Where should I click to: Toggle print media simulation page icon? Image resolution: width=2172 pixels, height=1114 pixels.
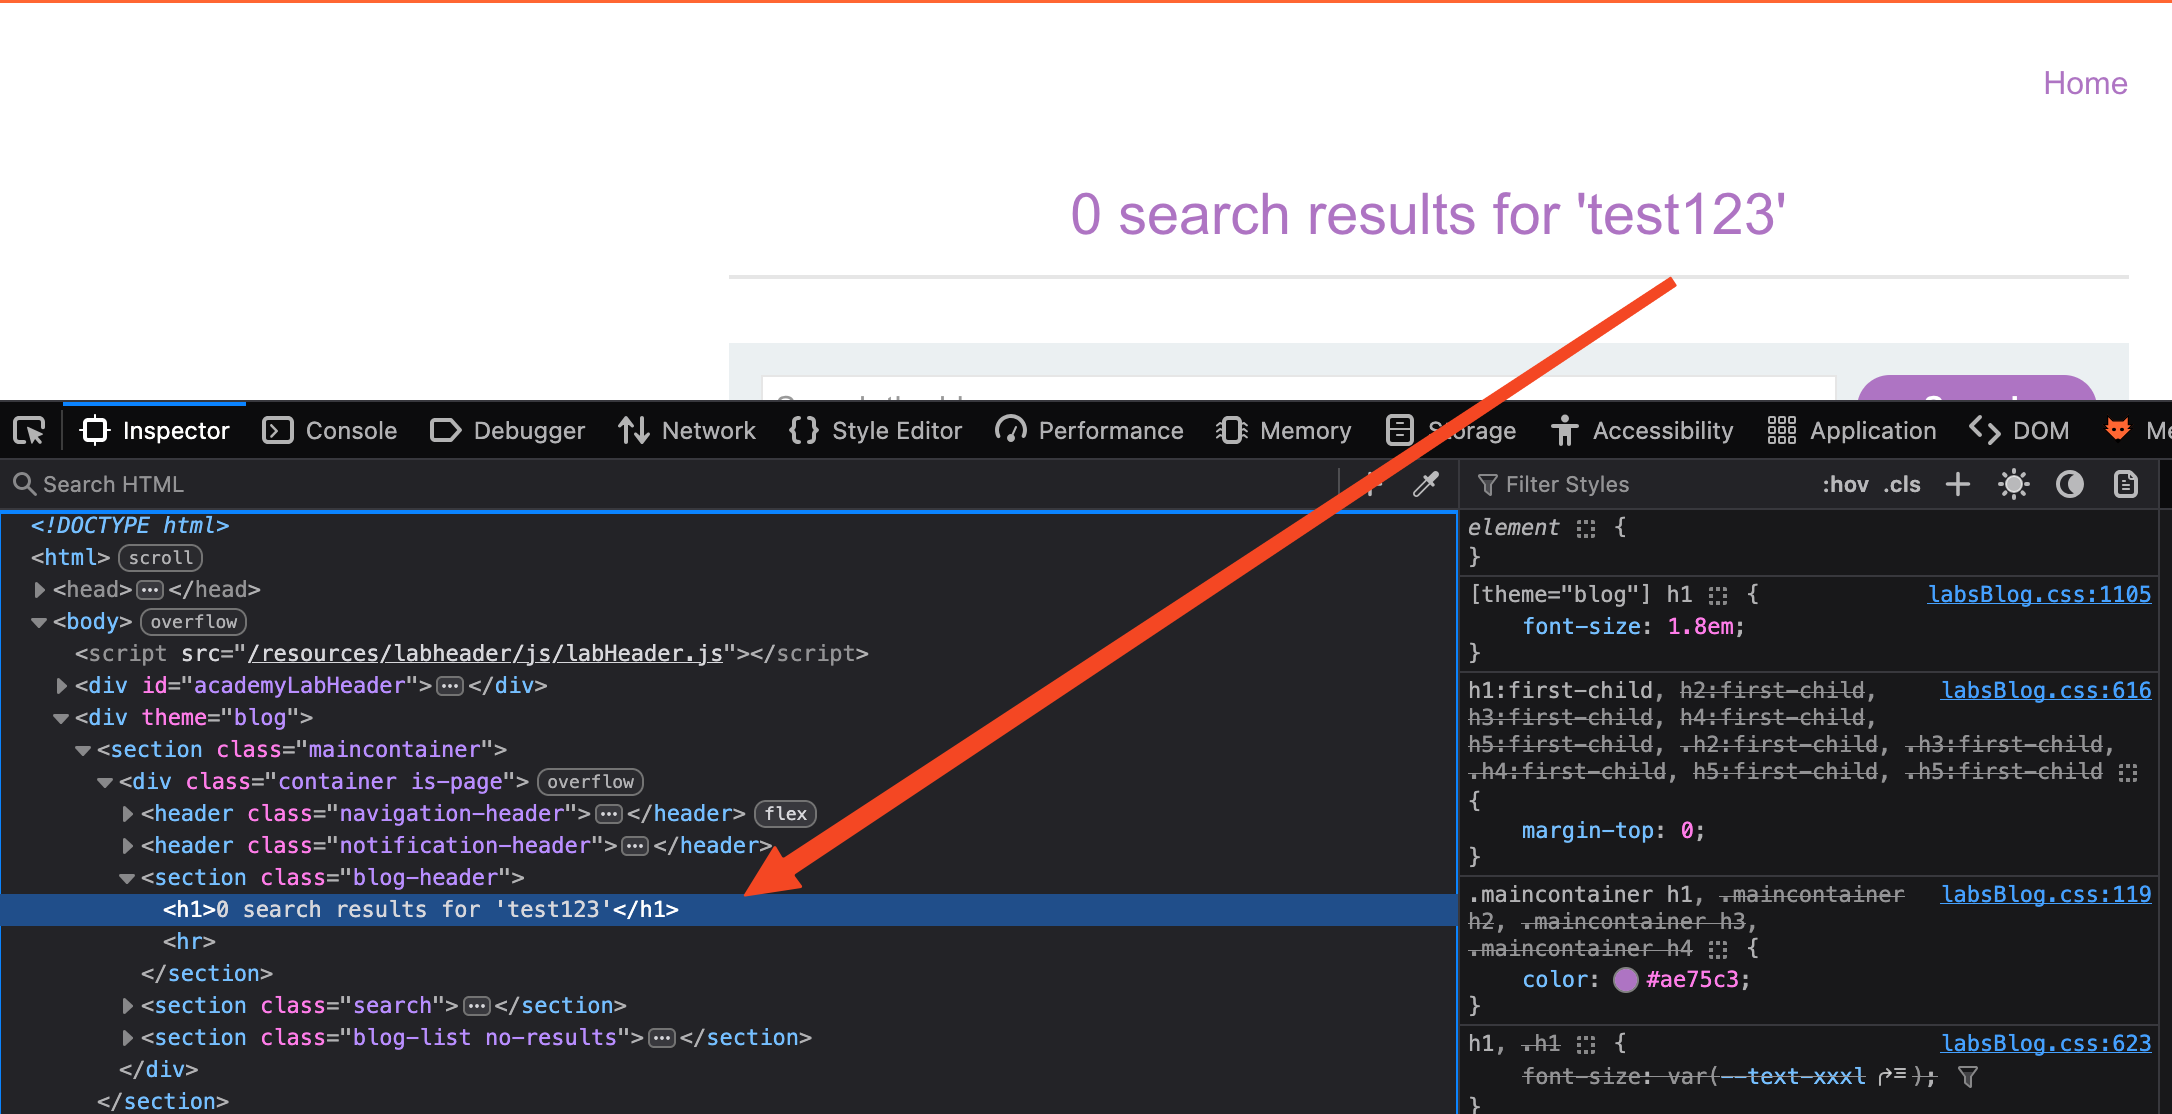(2125, 484)
